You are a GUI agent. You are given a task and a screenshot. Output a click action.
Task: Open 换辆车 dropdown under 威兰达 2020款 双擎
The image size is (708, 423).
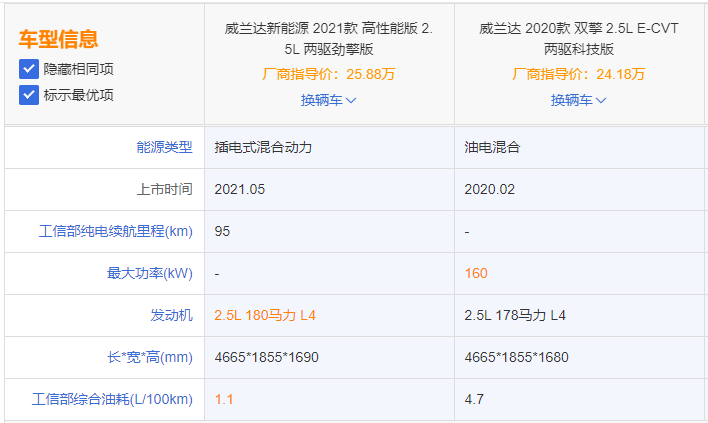tap(578, 100)
